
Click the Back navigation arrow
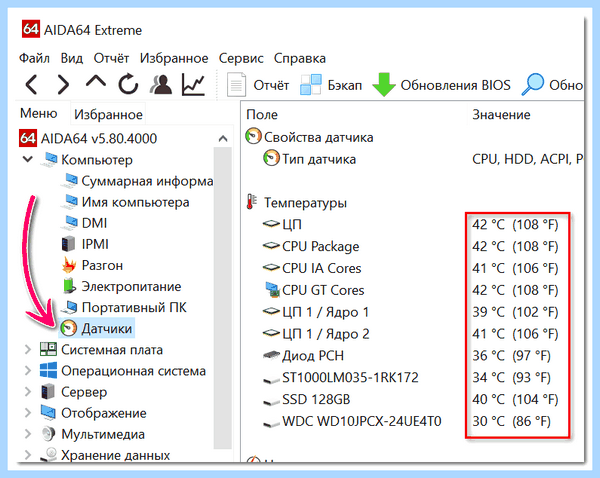point(32,85)
